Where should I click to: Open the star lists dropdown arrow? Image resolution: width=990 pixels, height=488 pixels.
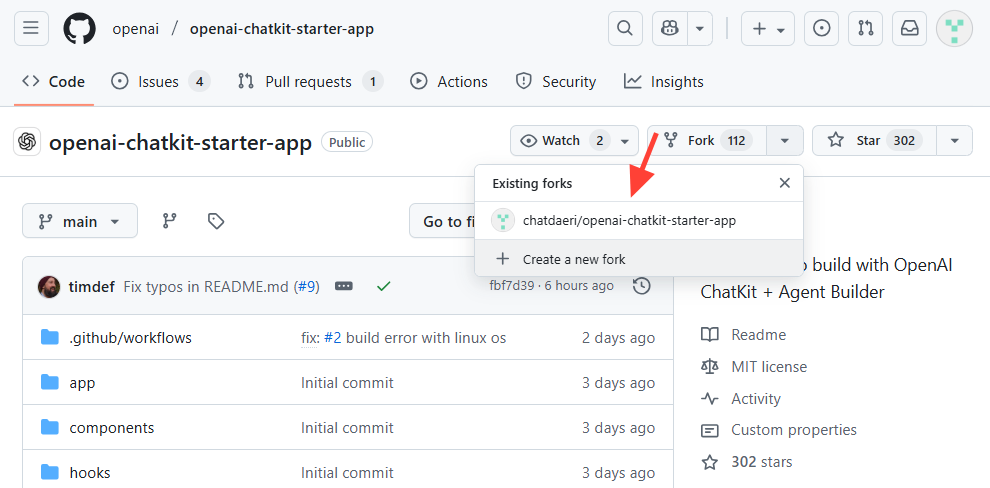tap(955, 140)
